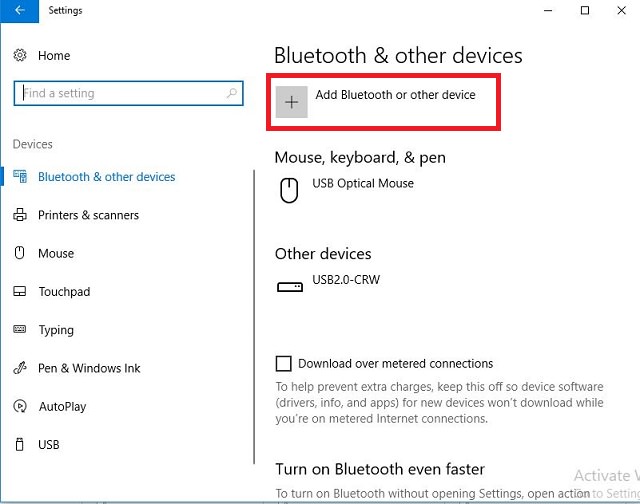Click the Home gear icon
The image size is (640, 504).
pyautogui.click(x=19, y=56)
